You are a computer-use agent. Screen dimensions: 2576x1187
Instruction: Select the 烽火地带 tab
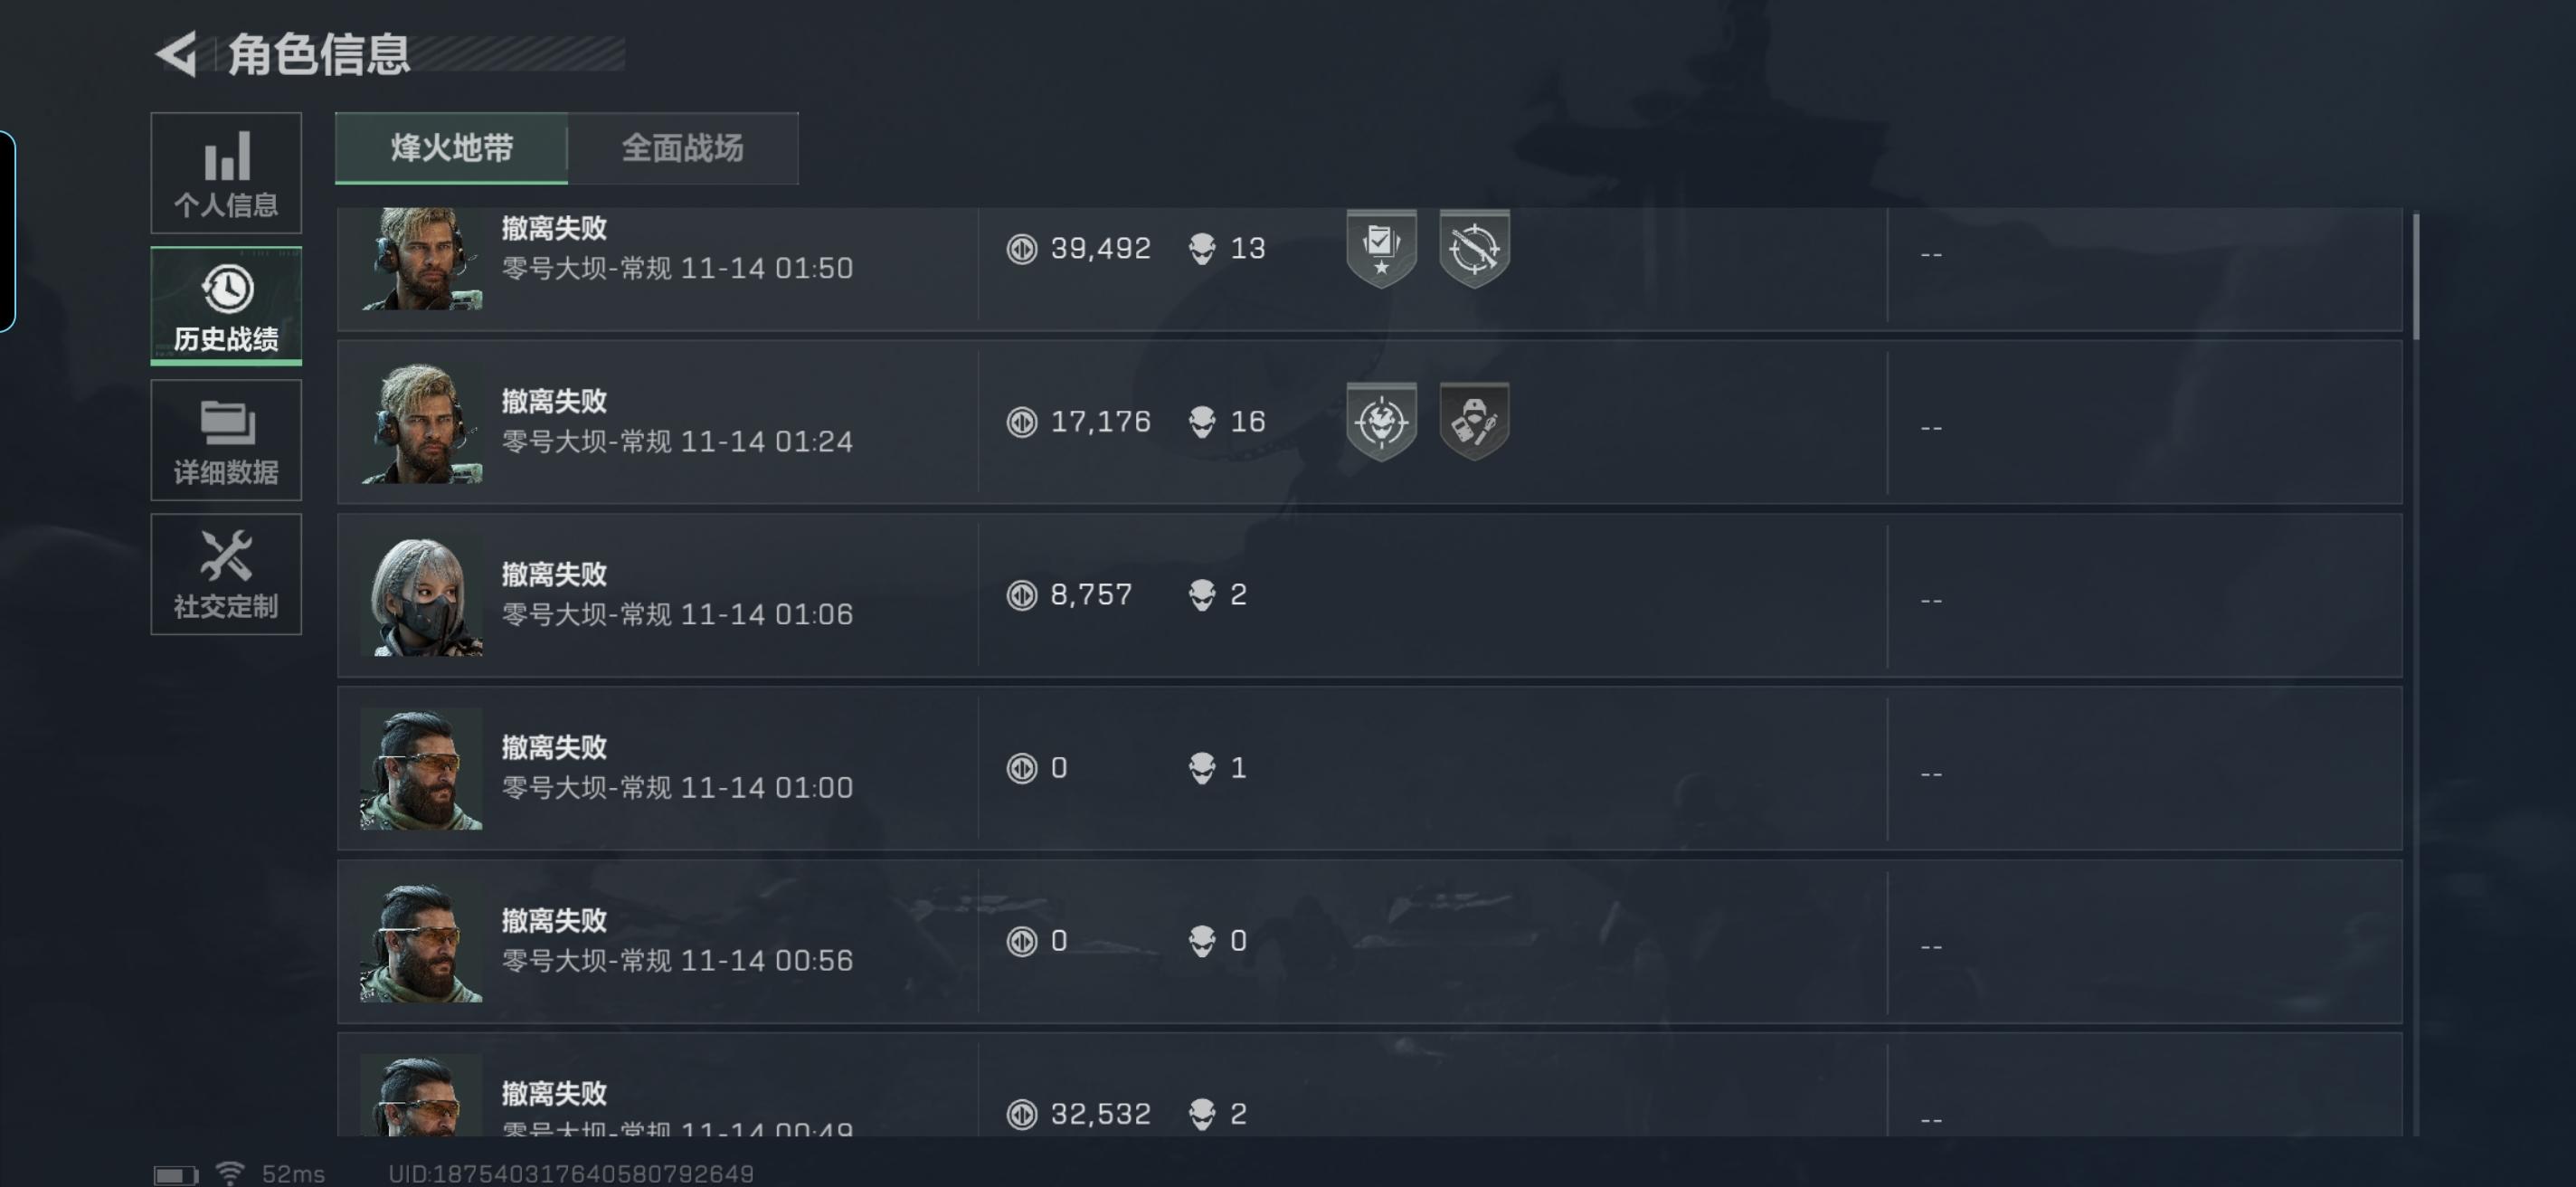pos(451,148)
